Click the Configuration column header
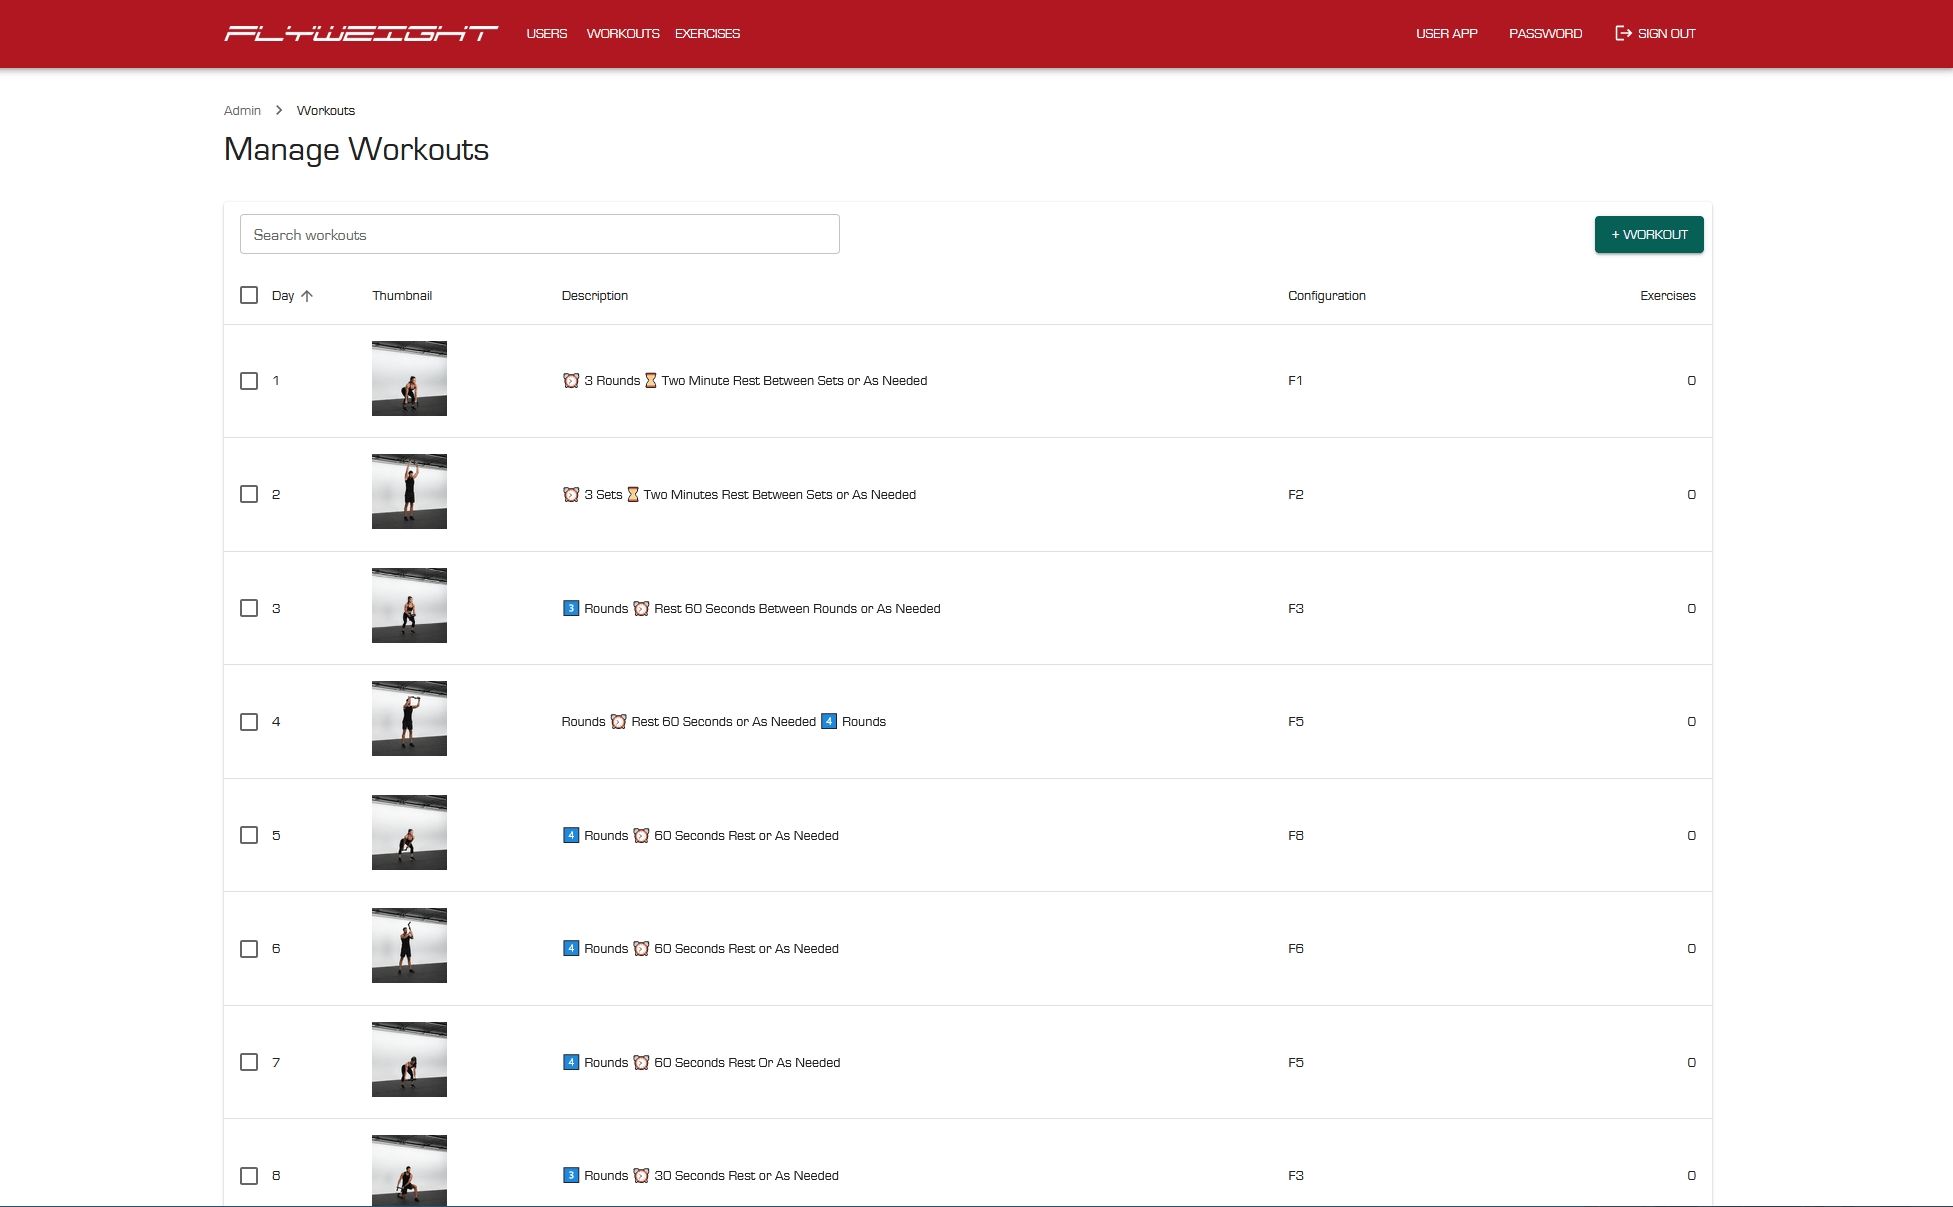The height and width of the screenshot is (1207, 1953). (1326, 296)
